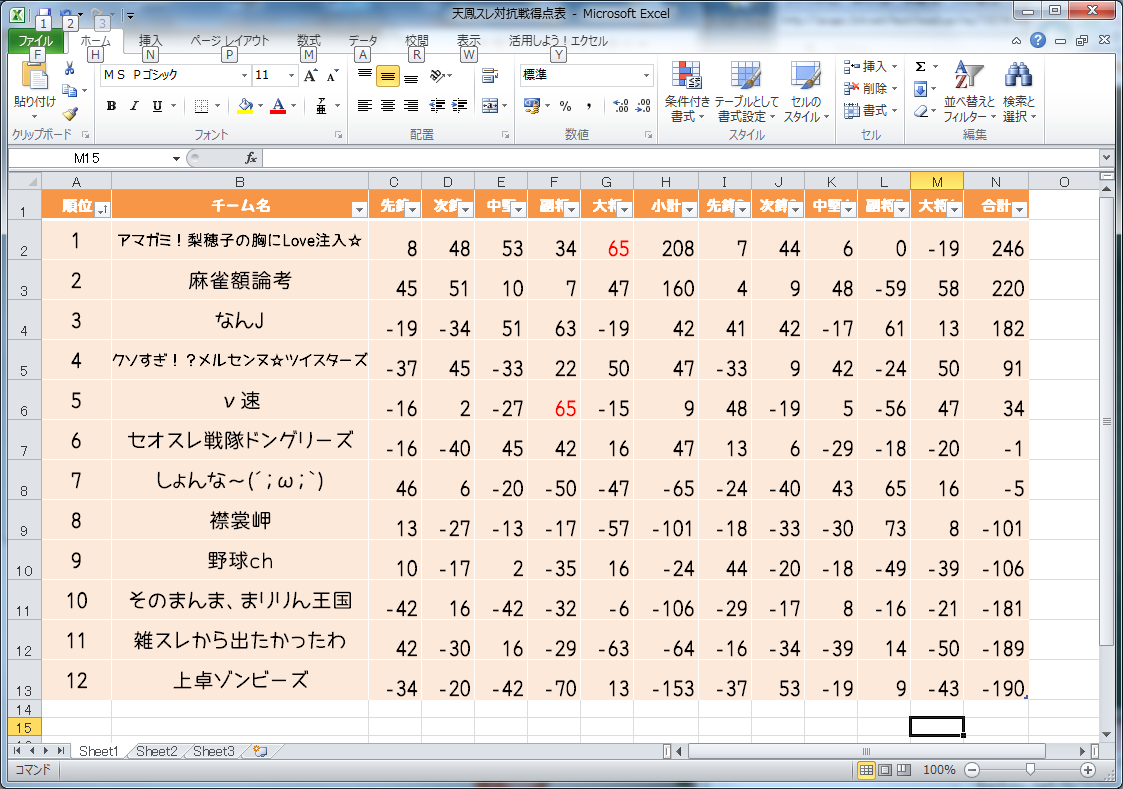
Task: Click the AutoSum sigma icon
Action: (x=920, y=67)
